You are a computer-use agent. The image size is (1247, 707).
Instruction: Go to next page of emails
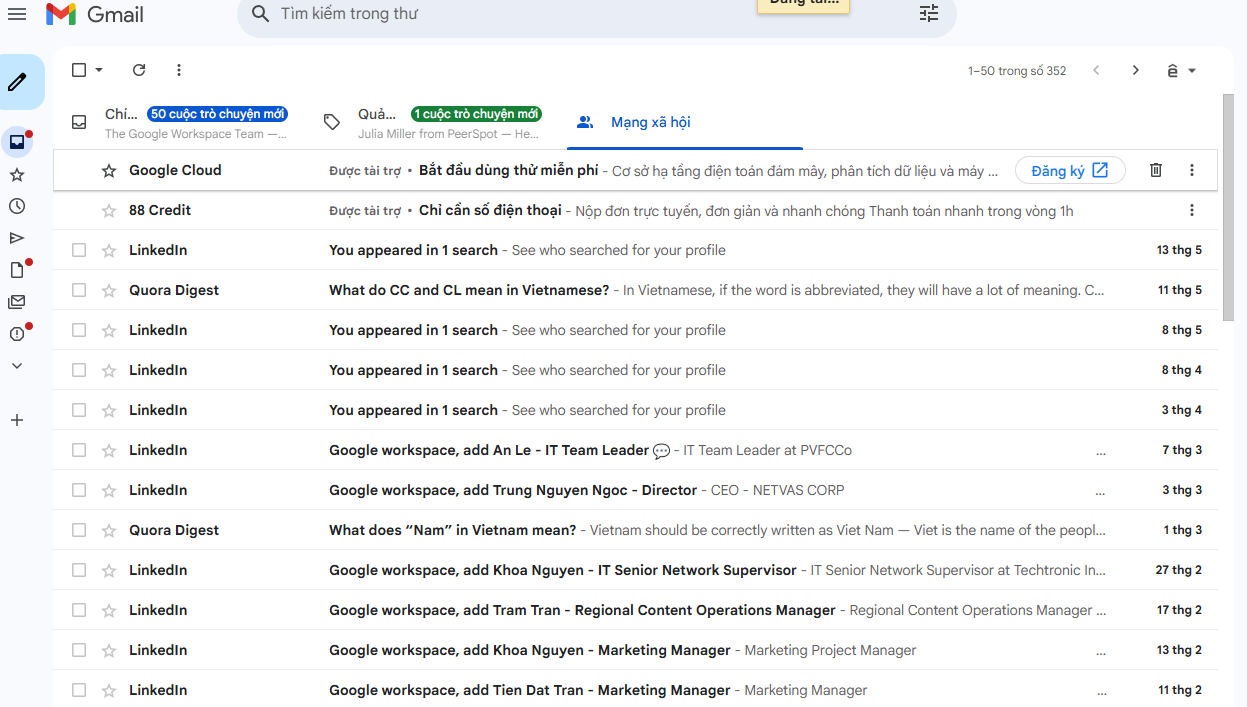pos(1135,70)
